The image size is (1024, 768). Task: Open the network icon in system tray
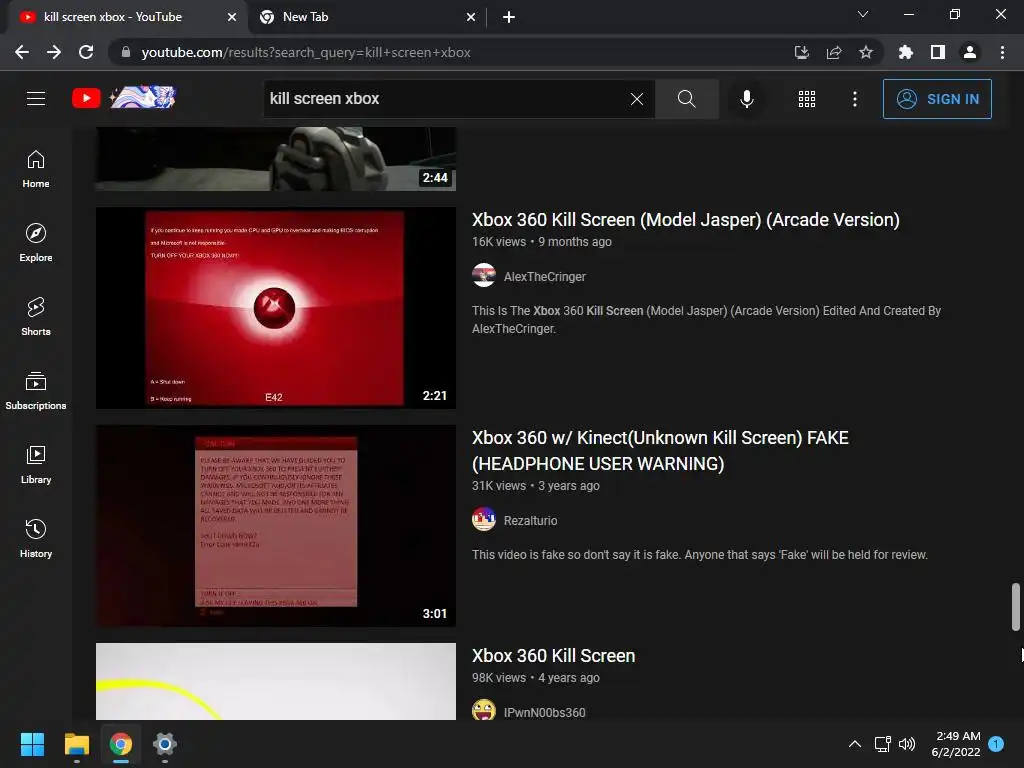[882, 744]
